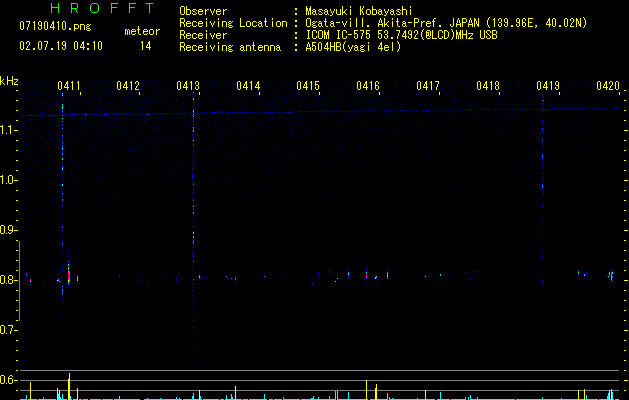Click the tallest yellow spike after 0411
629x400 pixels.
(x=69, y=386)
